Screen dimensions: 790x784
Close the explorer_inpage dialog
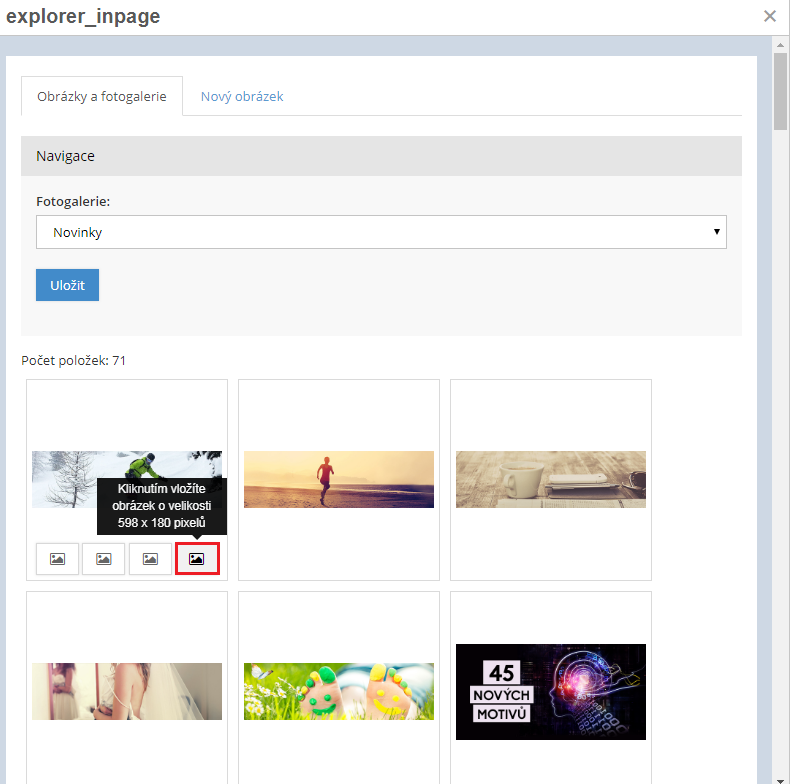click(769, 16)
